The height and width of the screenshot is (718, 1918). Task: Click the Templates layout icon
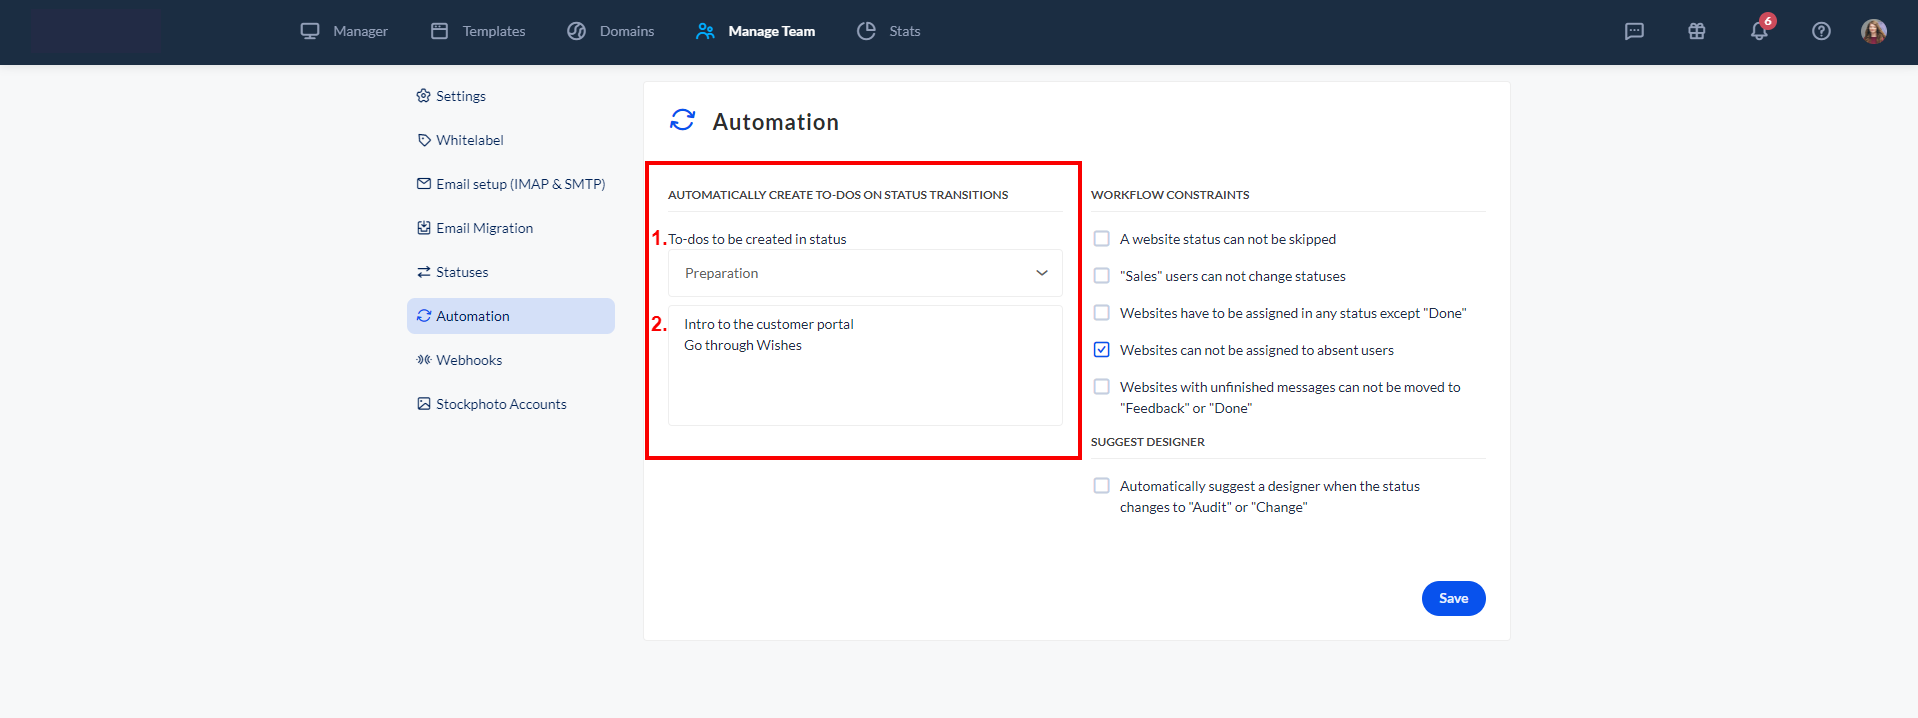[x=439, y=31]
